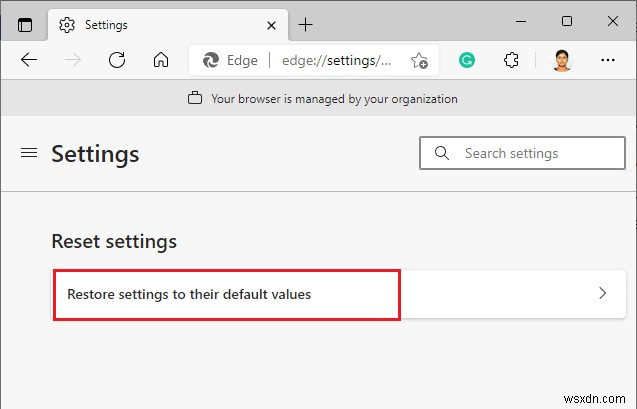This screenshot has height=409, width=637.
Task: Go back to the previous page
Action: (29, 60)
